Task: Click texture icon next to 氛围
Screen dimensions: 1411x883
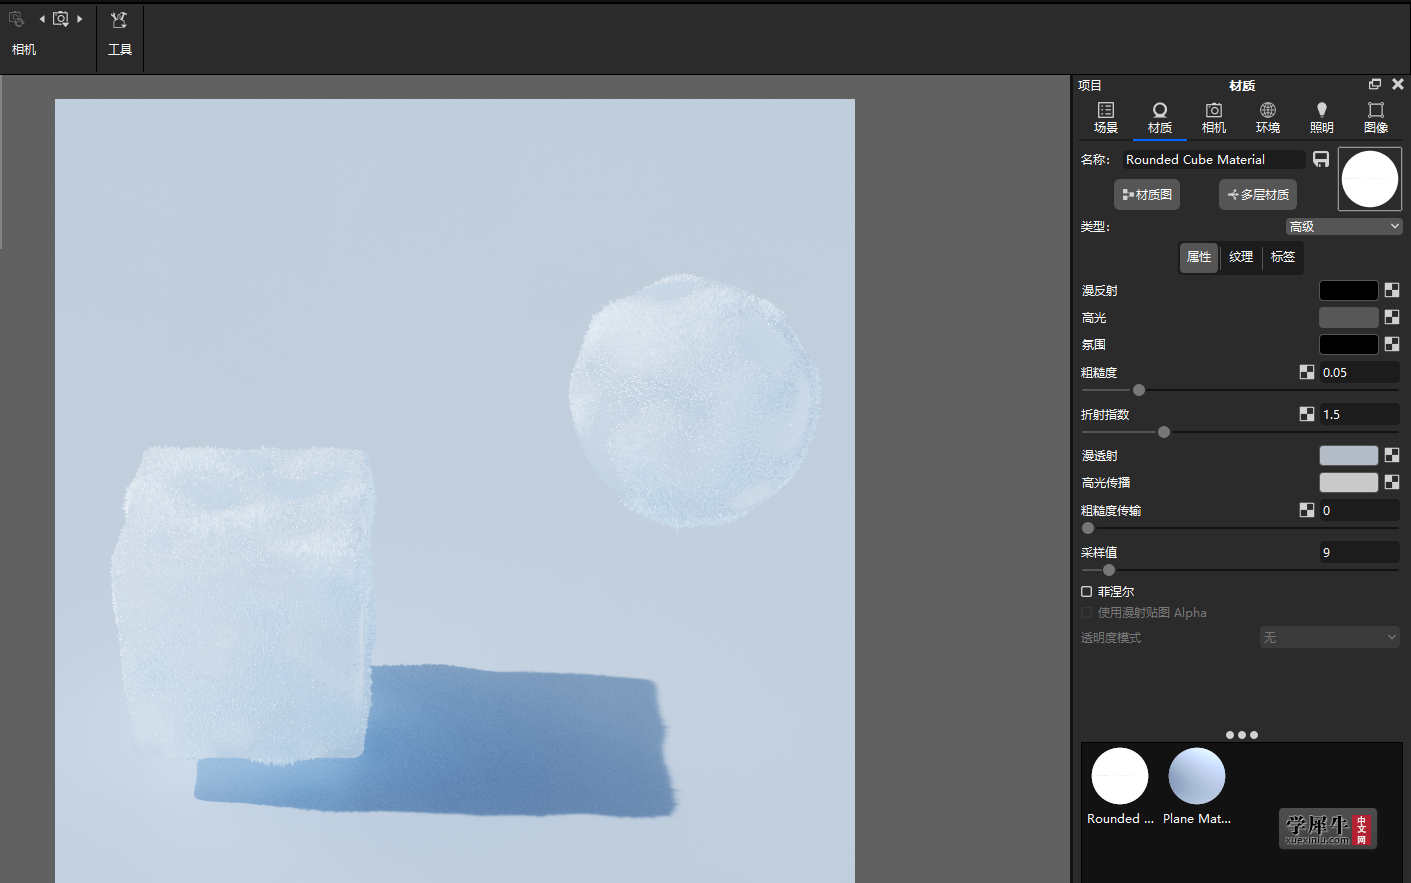Action: coord(1392,344)
